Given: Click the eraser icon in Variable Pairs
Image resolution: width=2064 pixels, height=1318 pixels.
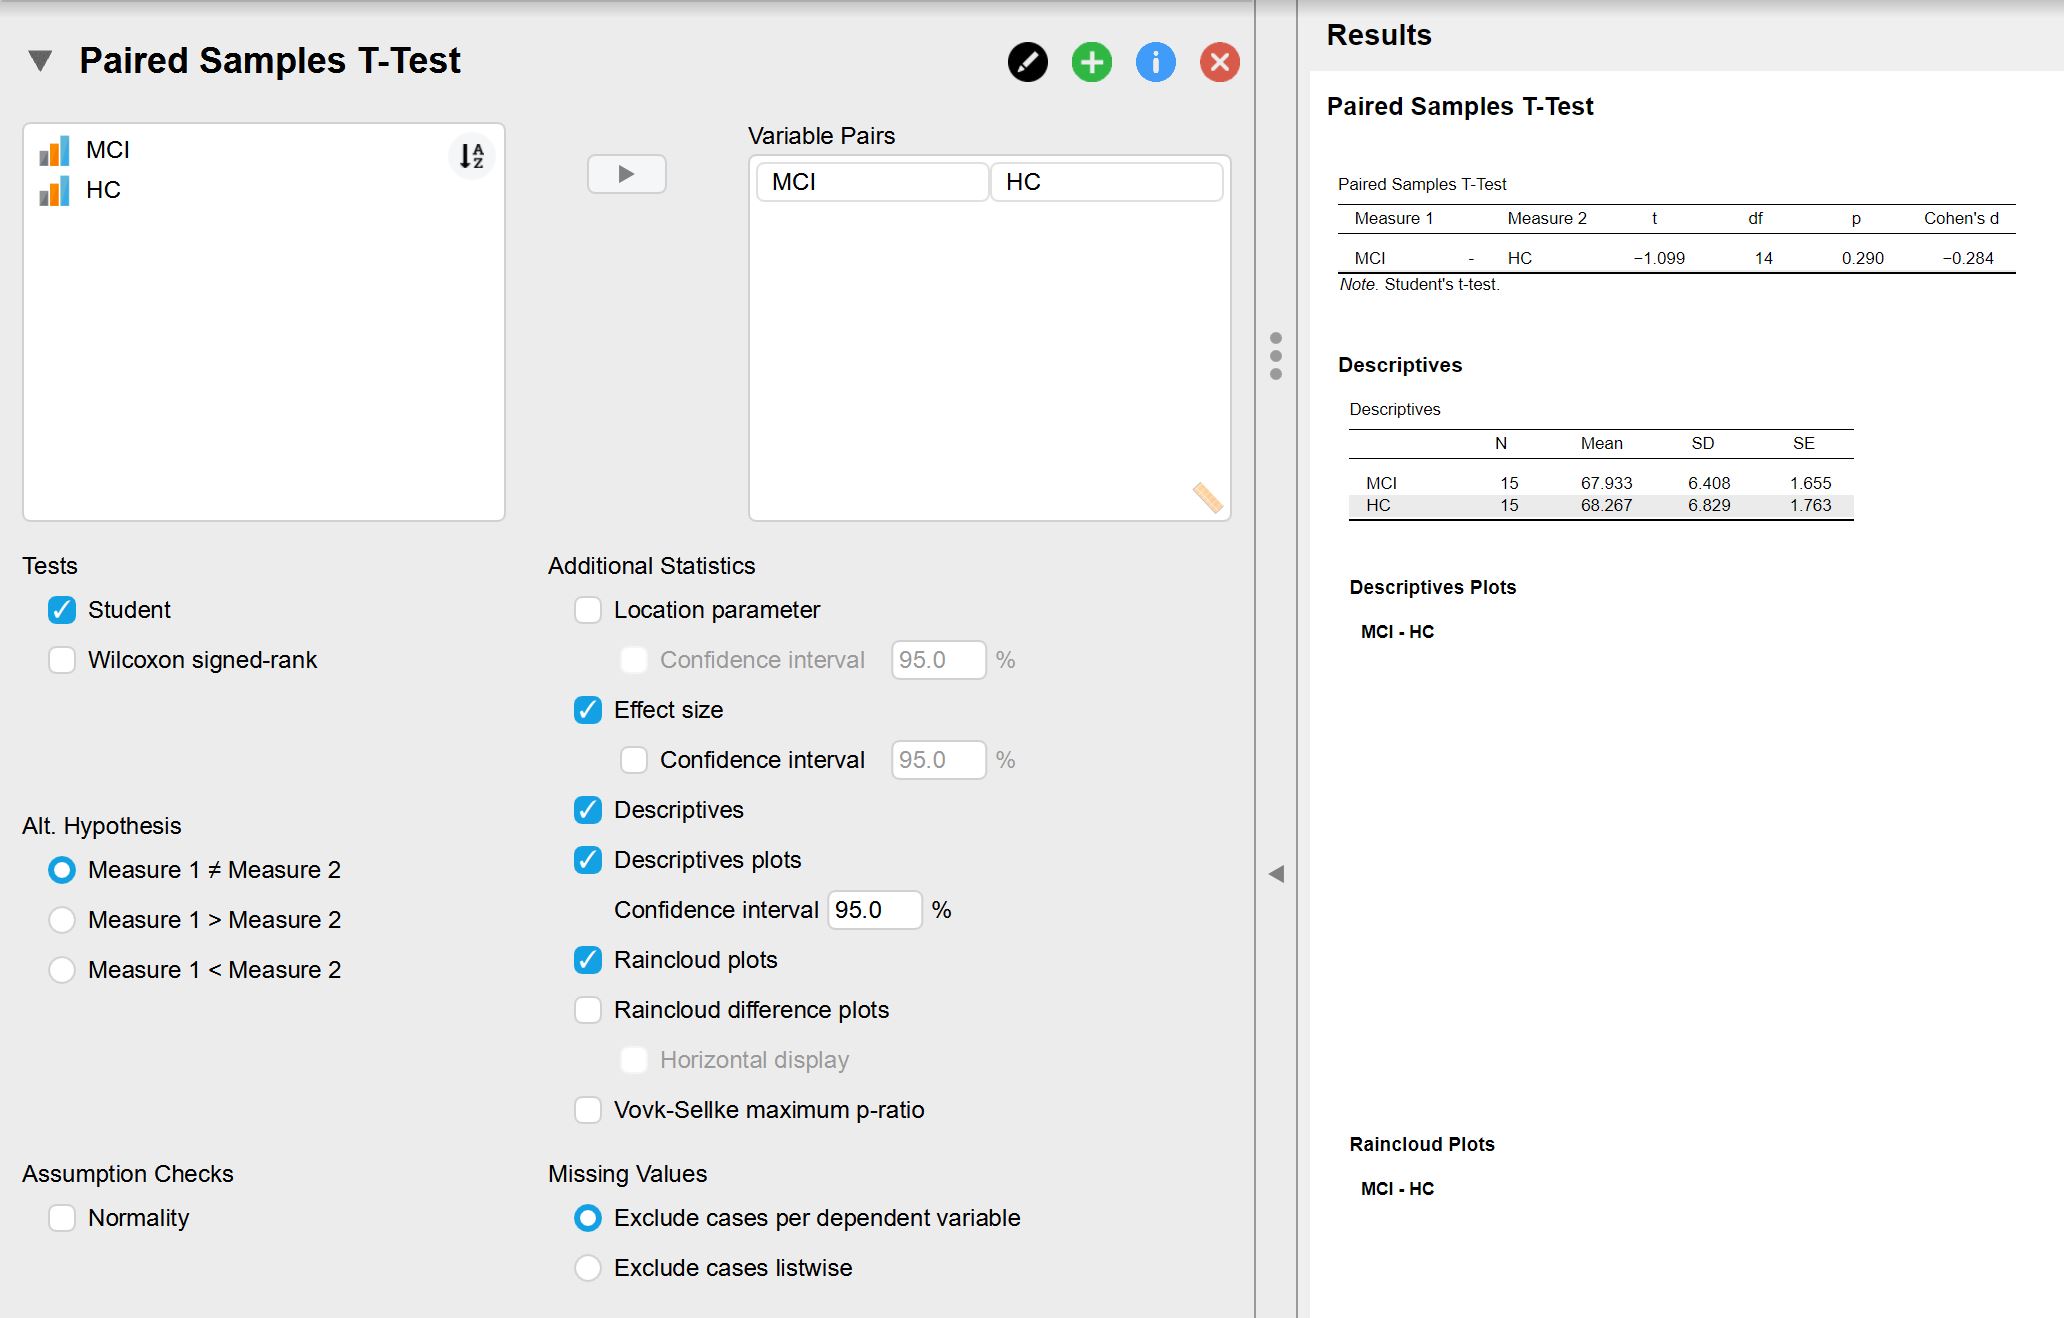Looking at the screenshot, I should coord(1207,497).
